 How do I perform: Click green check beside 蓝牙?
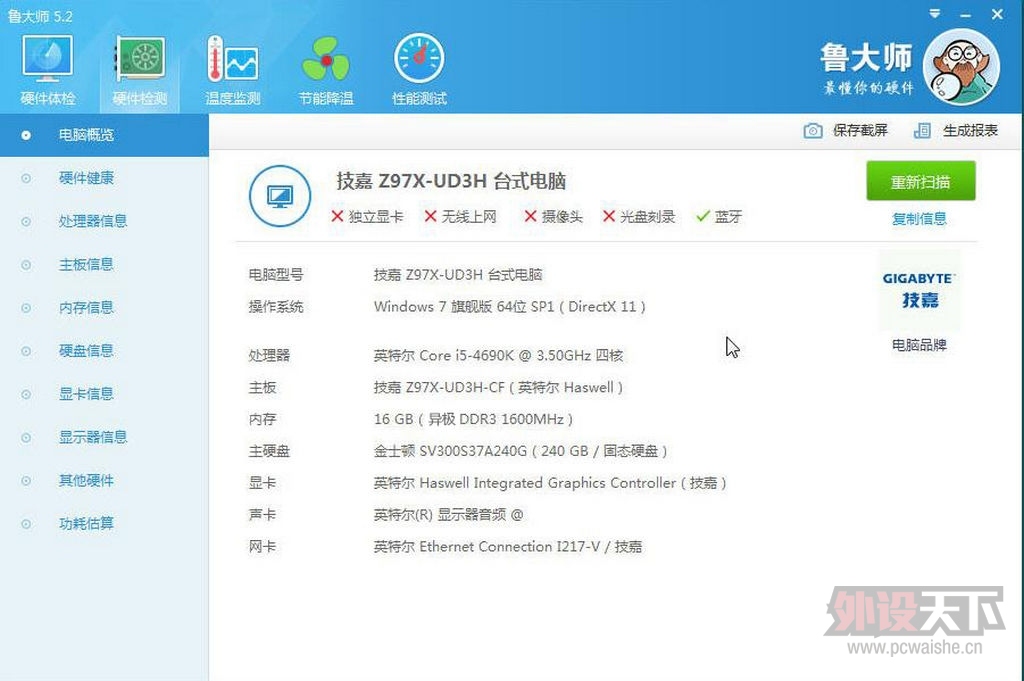[x=703, y=216]
